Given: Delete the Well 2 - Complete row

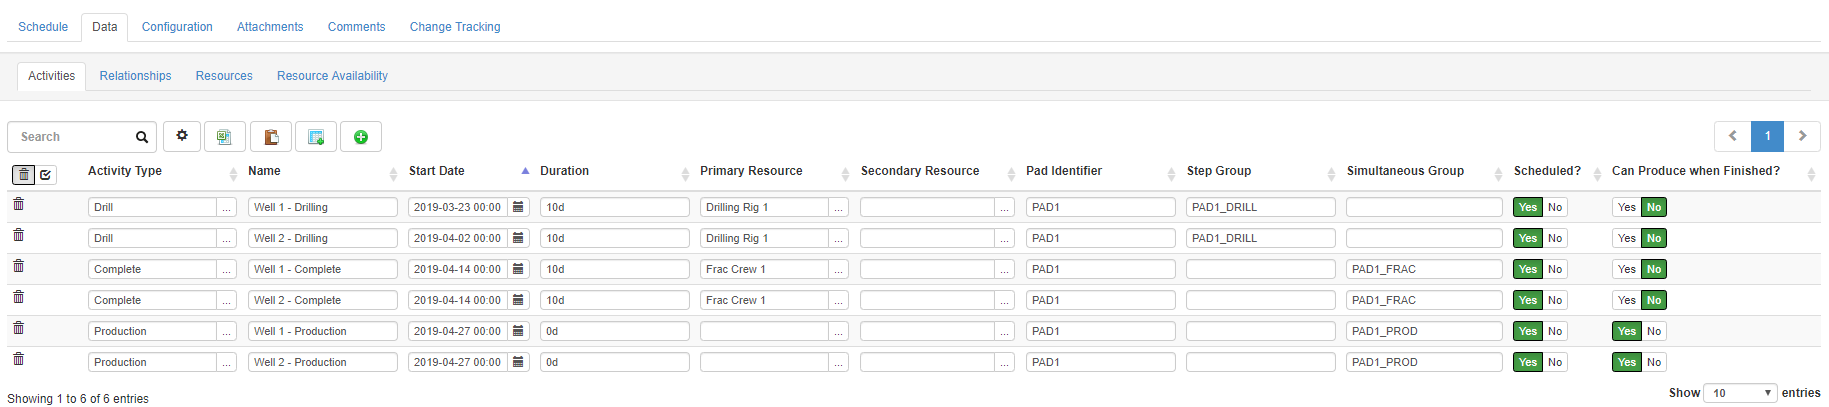Looking at the screenshot, I should coord(18,297).
